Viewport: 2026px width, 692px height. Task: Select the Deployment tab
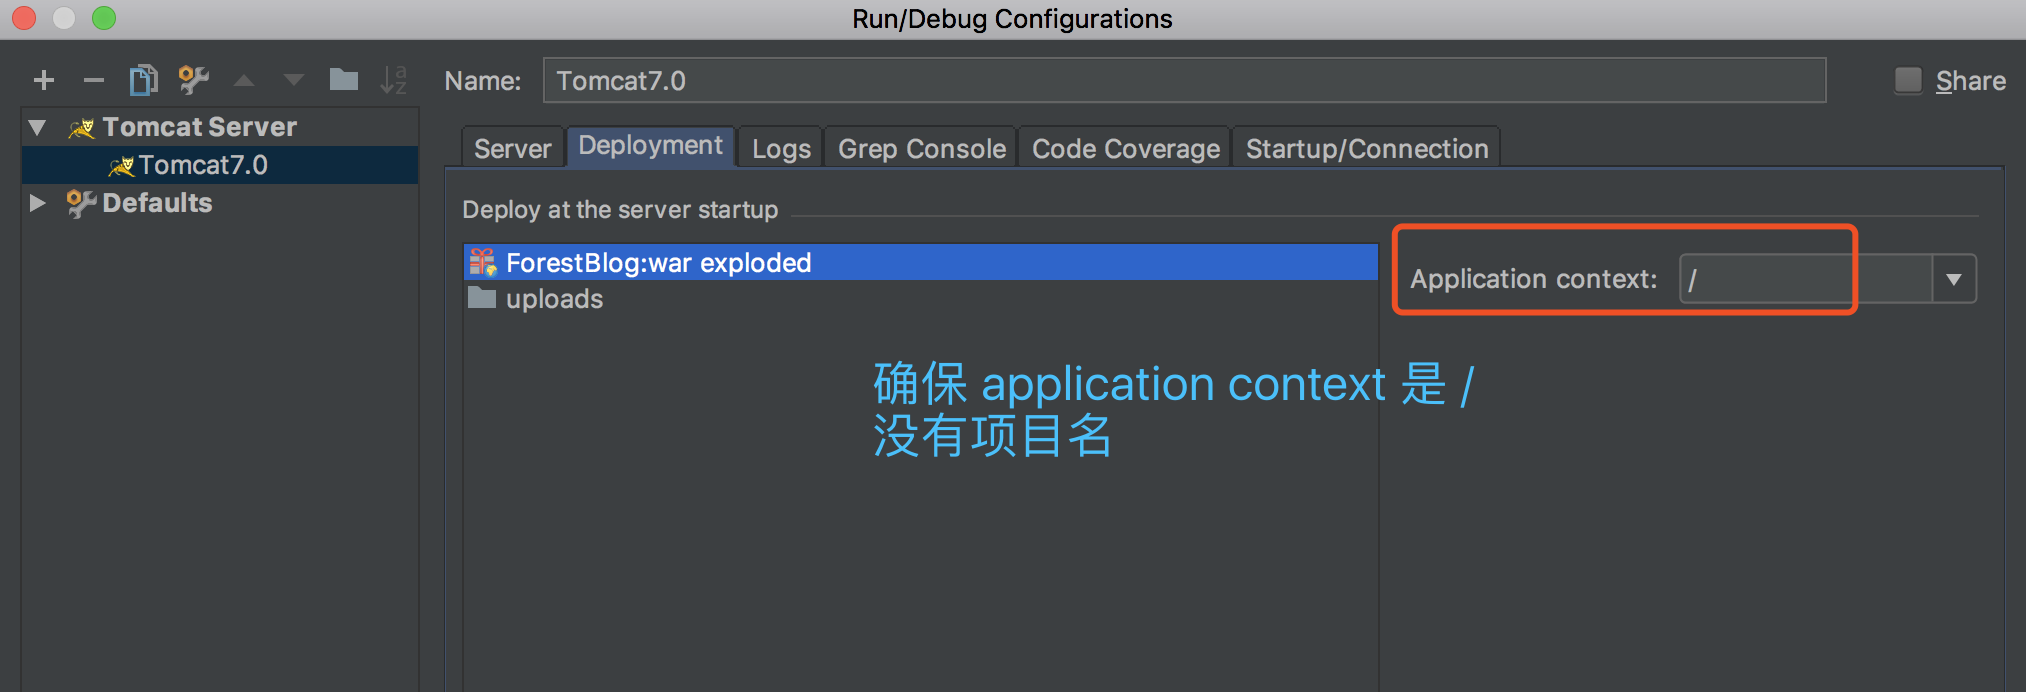650,146
